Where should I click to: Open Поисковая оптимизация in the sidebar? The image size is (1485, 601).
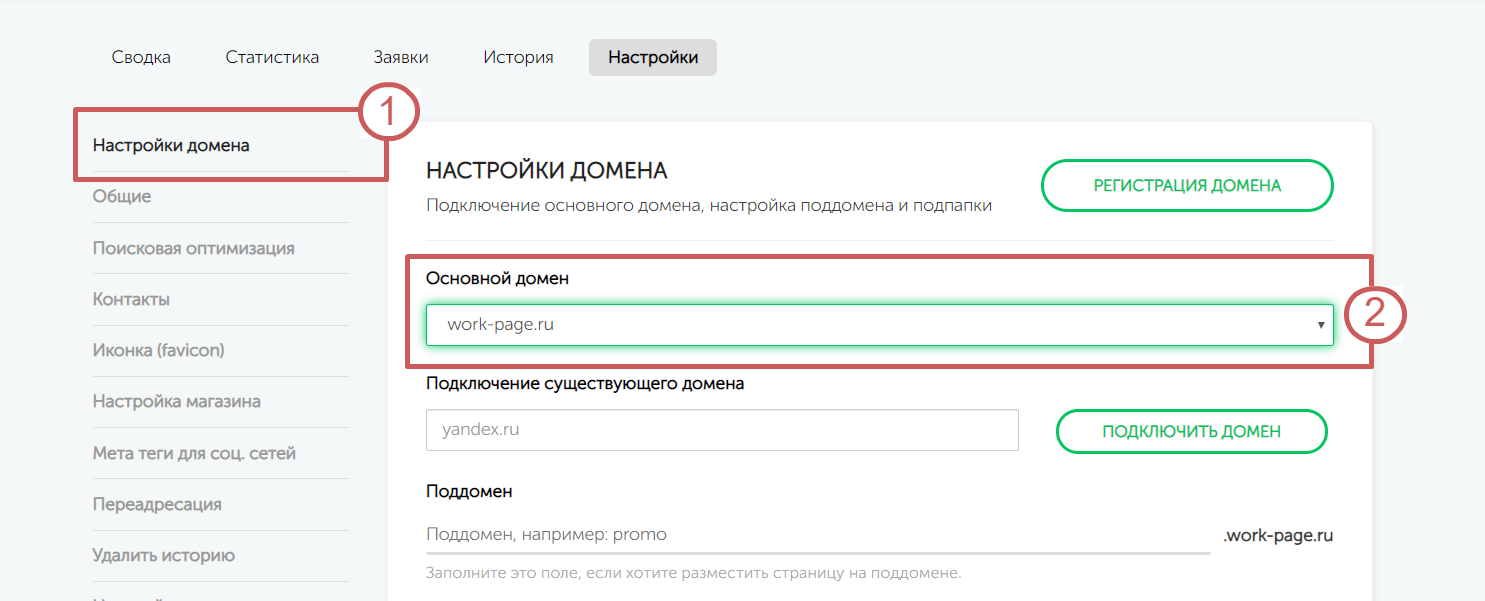point(193,248)
